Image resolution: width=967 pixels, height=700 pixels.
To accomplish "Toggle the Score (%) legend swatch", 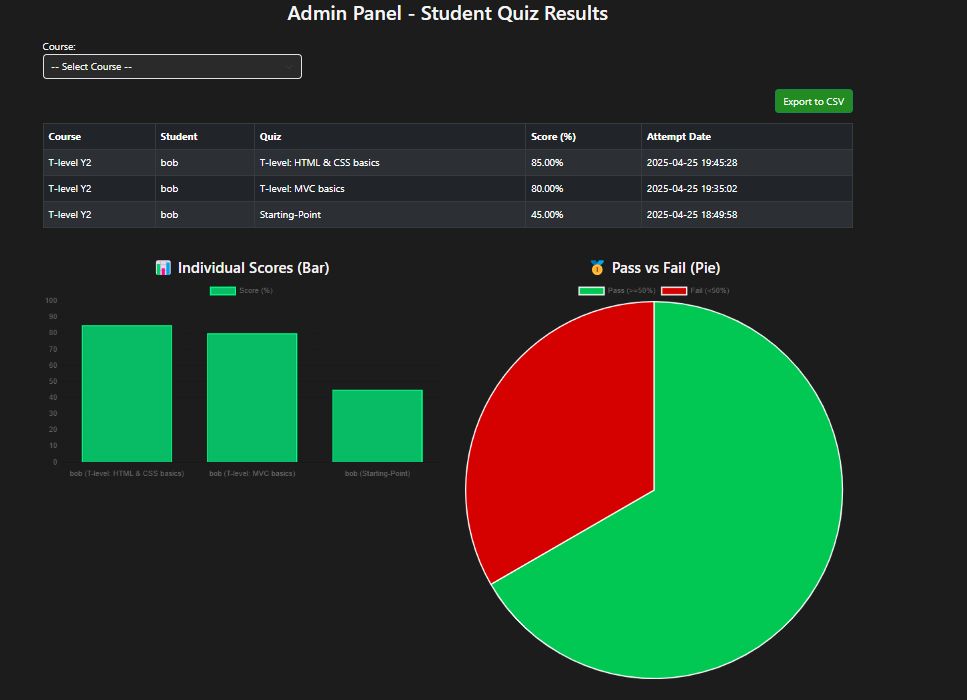I will point(223,290).
